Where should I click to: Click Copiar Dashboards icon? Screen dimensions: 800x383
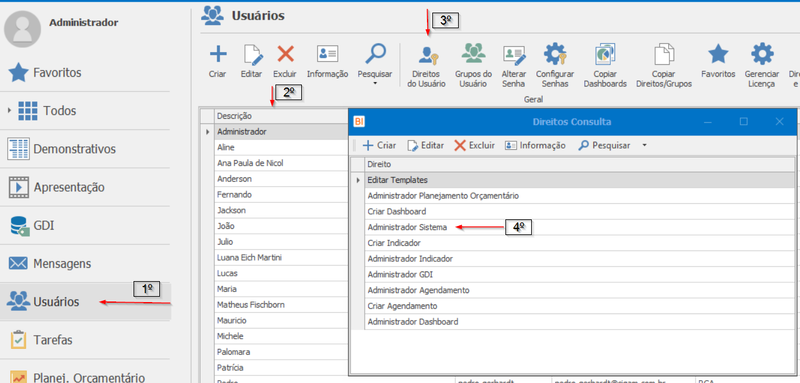[605, 54]
